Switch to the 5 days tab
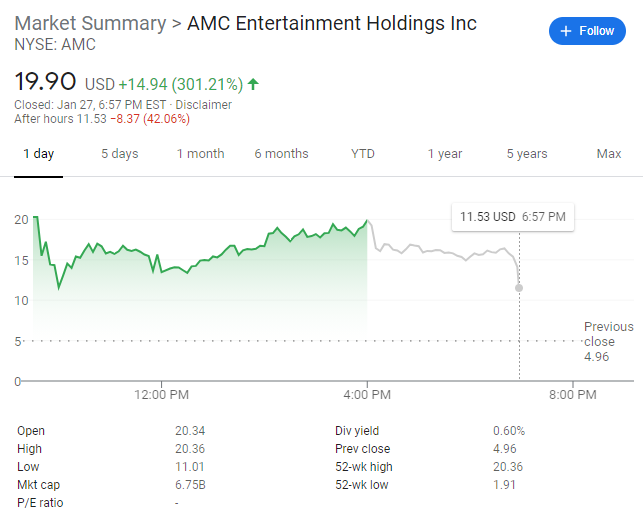Screen dimensions: 643x517 120,154
